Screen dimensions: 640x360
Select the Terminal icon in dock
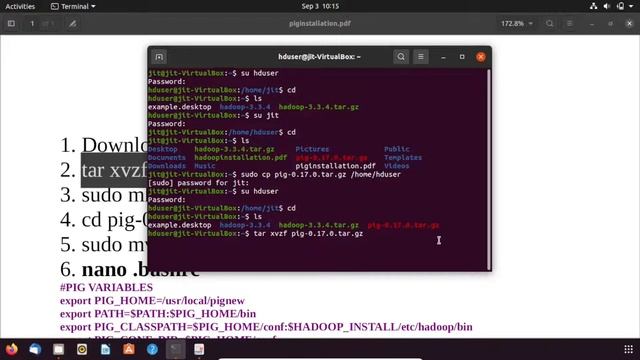(176, 349)
